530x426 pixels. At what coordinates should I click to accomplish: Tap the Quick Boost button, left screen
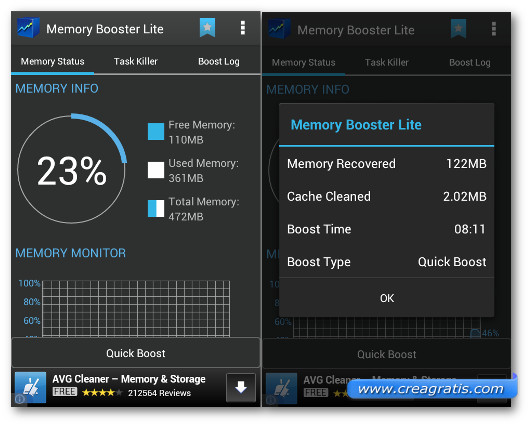point(136,353)
